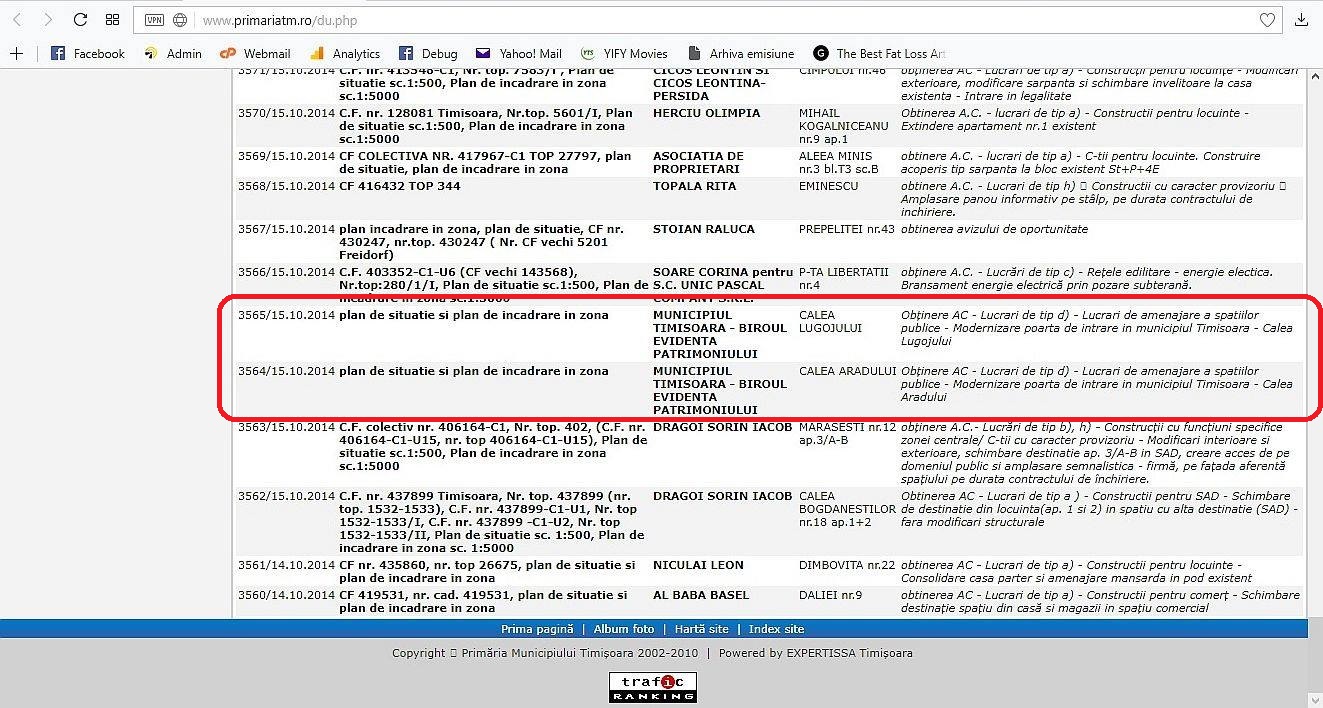This screenshot has width=1323, height=708.
Task: Click the Trafic Ranking badge
Action: tap(653, 687)
